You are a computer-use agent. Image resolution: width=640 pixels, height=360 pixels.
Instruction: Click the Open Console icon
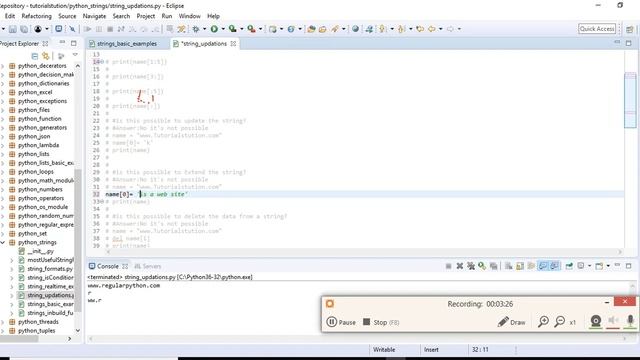[x=599, y=266]
